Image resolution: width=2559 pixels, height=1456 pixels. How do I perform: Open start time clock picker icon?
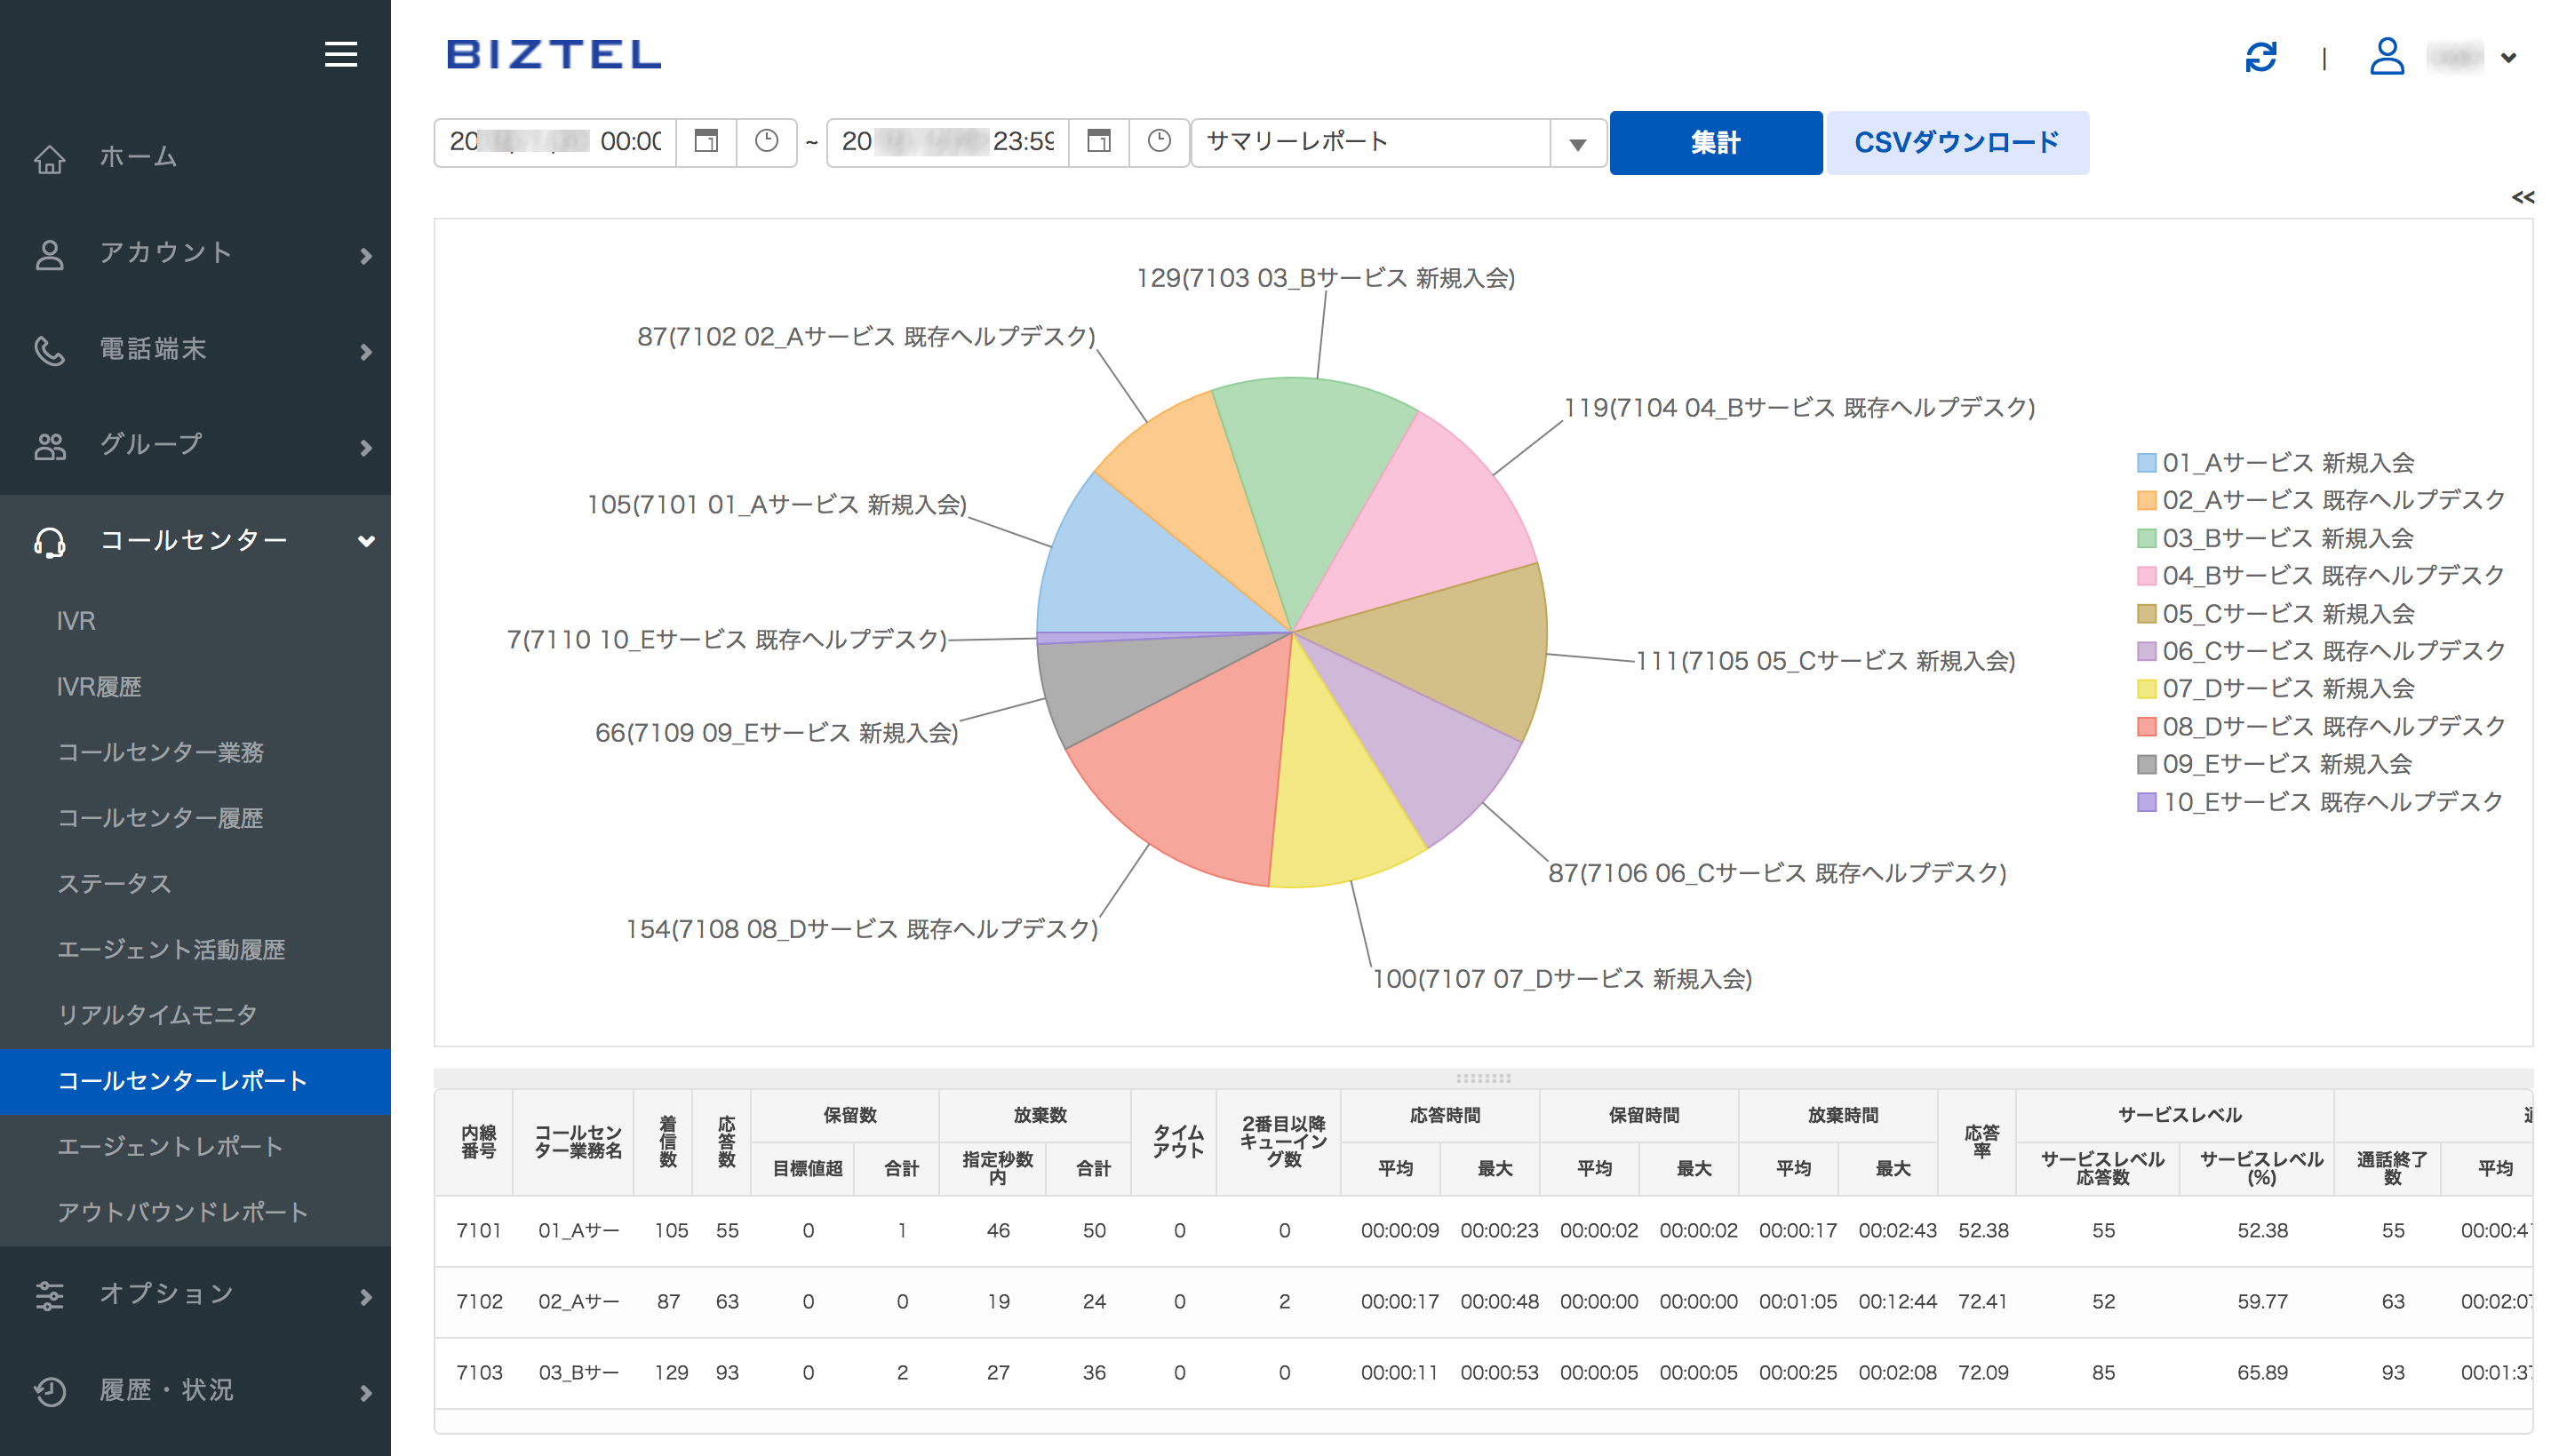click(766, 141)
